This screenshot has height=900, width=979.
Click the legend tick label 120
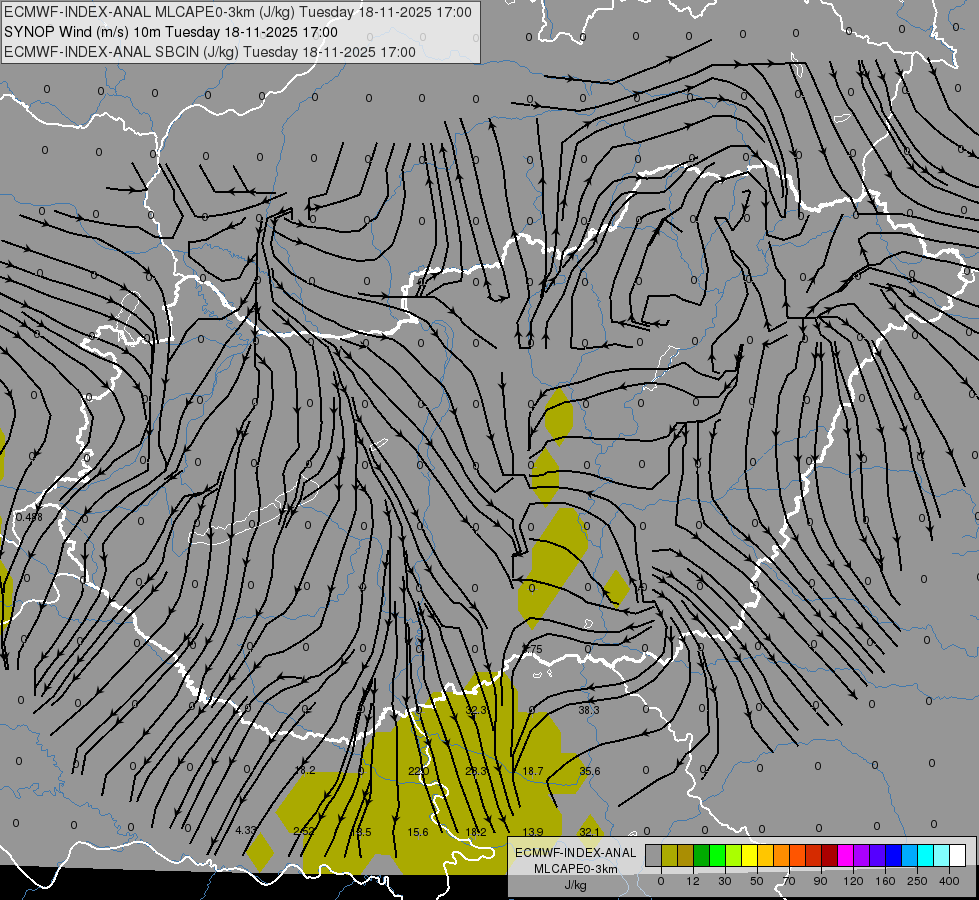click(x=853, y=881)
